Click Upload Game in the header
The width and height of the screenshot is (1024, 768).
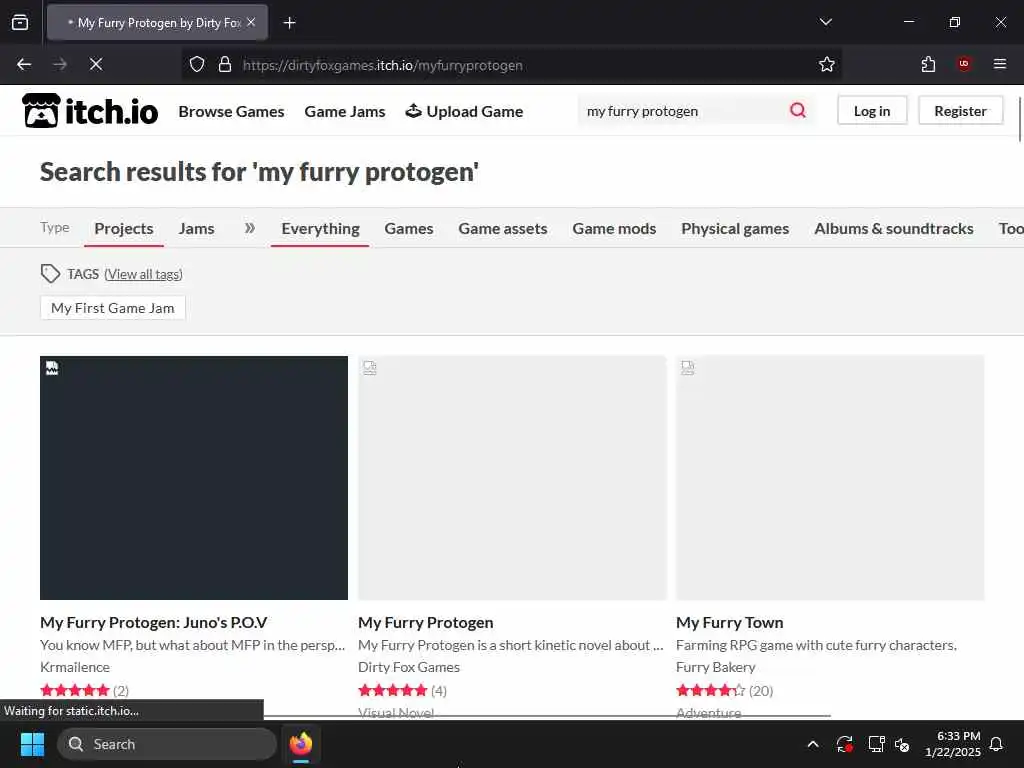(464, 112)
